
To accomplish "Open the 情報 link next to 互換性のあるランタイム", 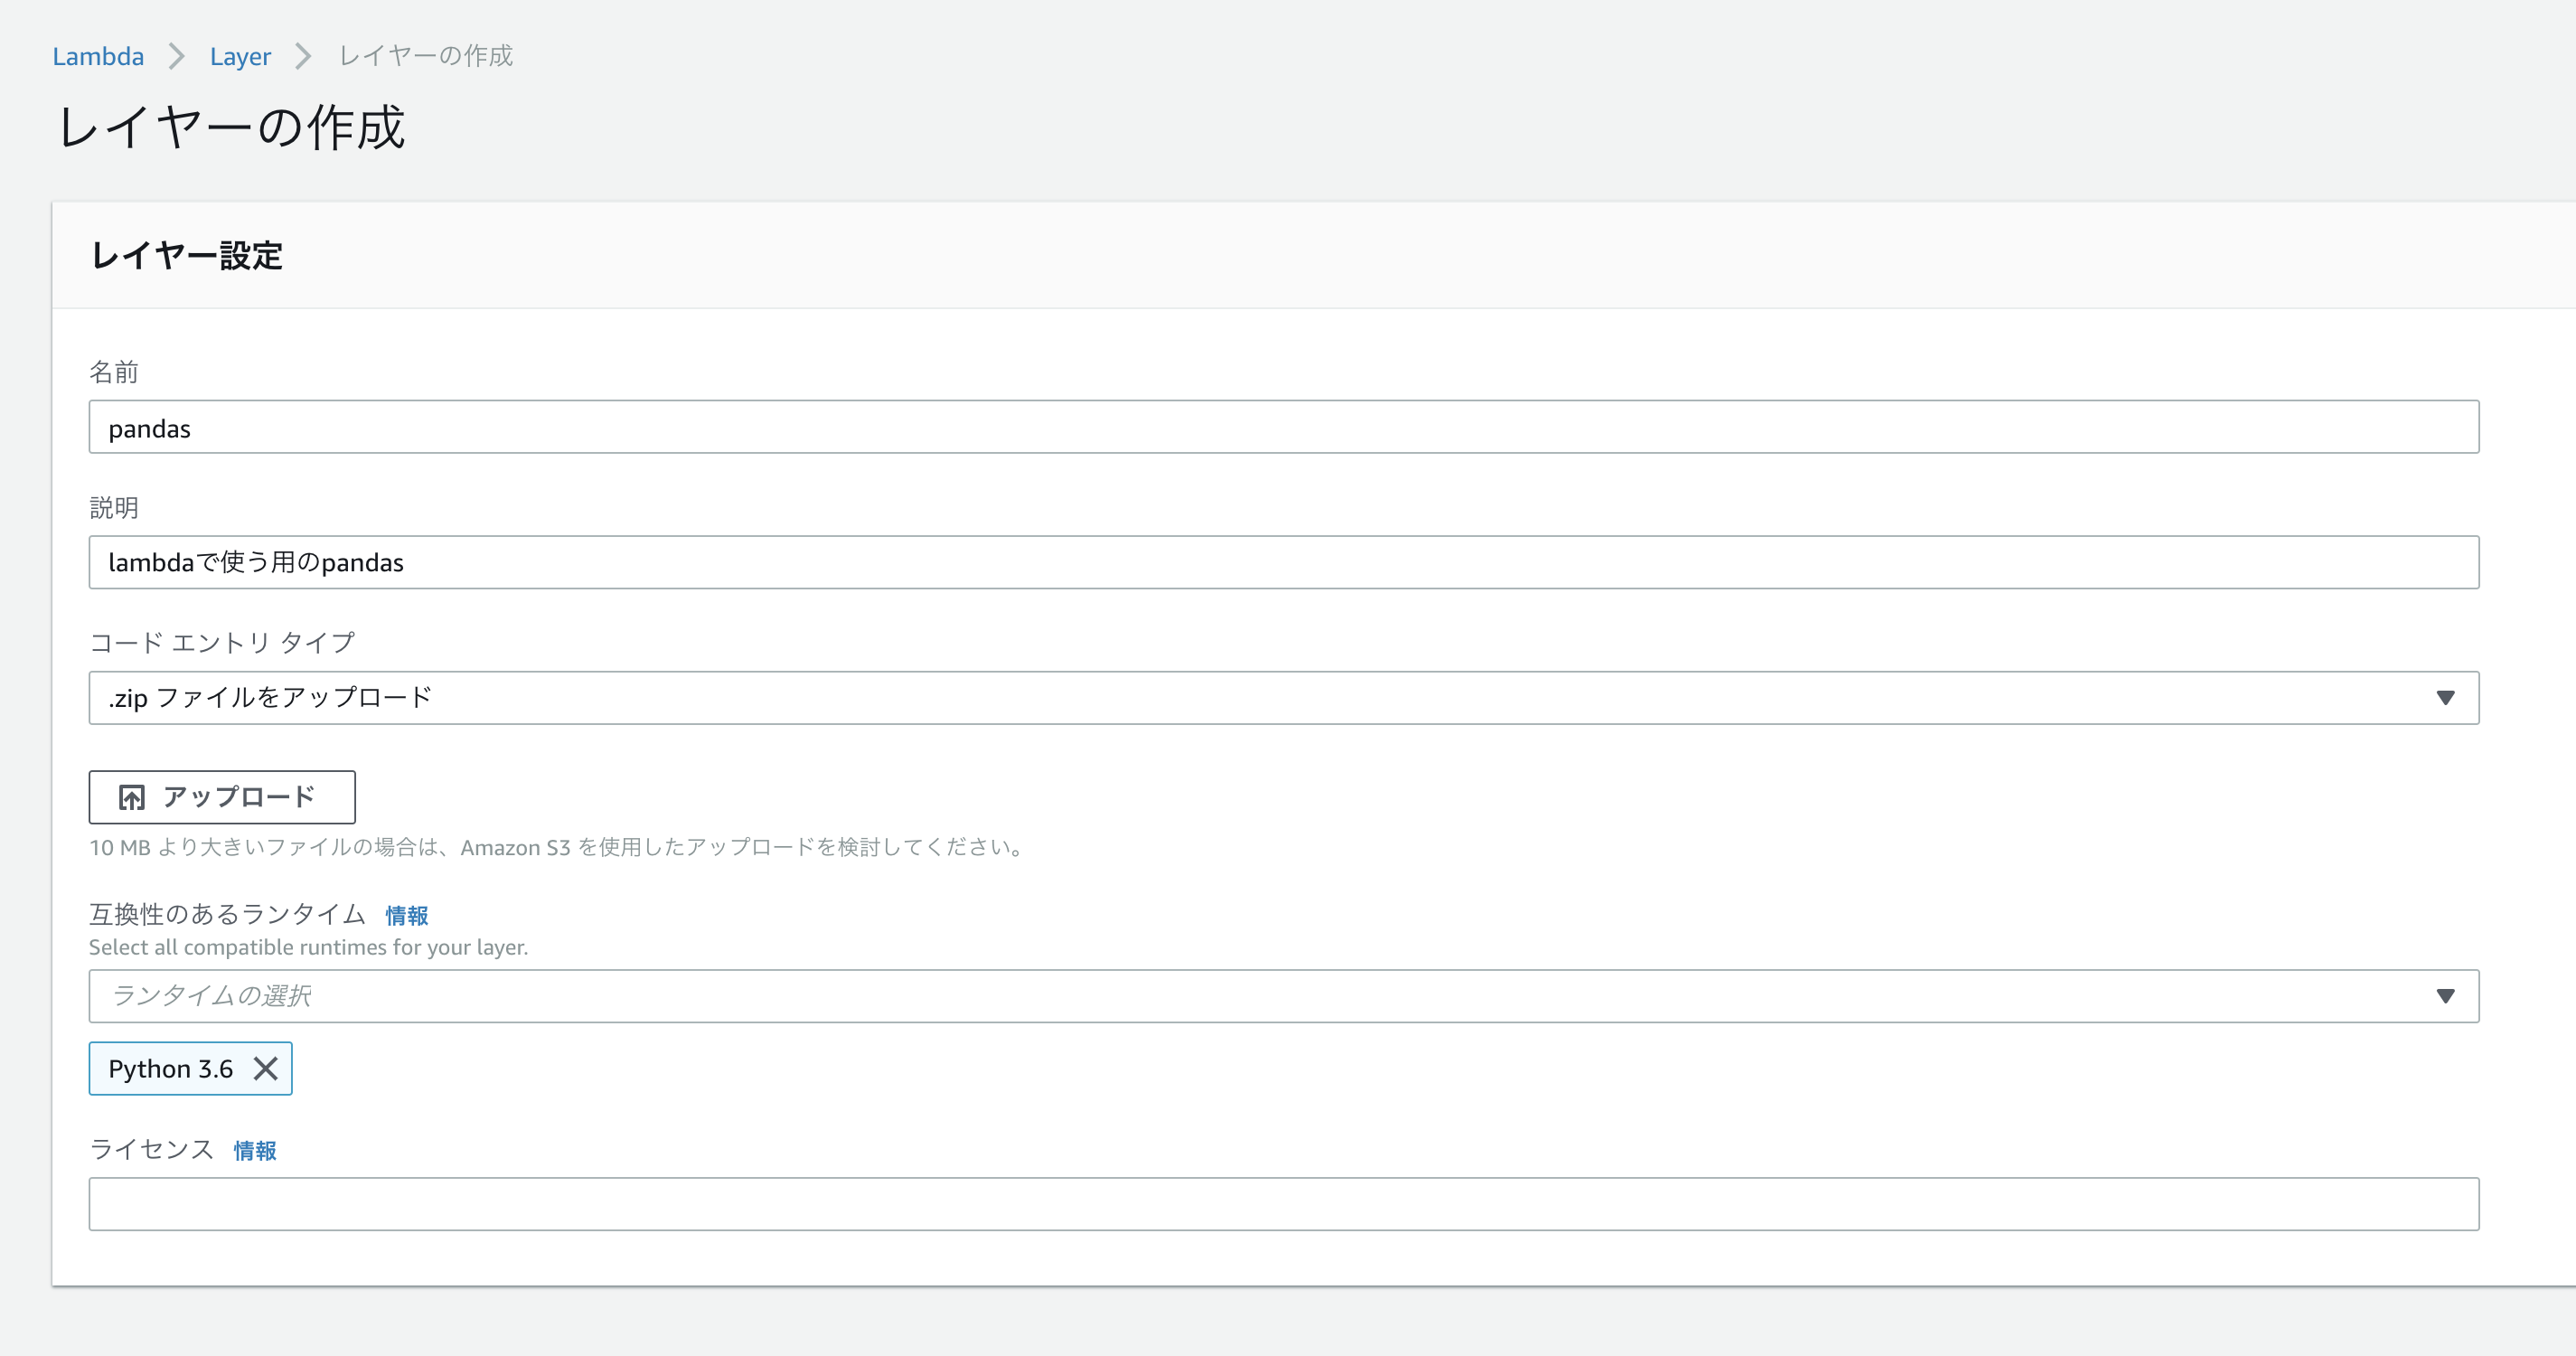I will point(405,914).
